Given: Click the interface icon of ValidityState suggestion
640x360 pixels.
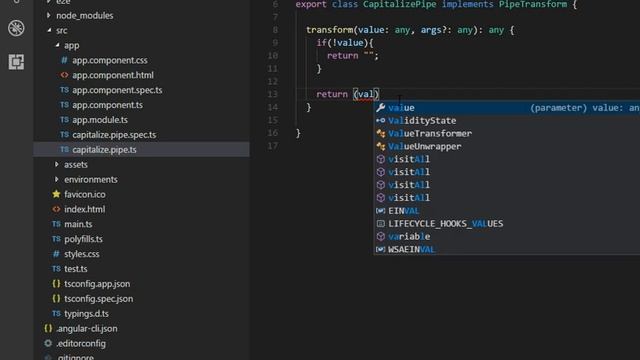Looking at the screenshot, I should pyautogui.click(x=380, y=120).
